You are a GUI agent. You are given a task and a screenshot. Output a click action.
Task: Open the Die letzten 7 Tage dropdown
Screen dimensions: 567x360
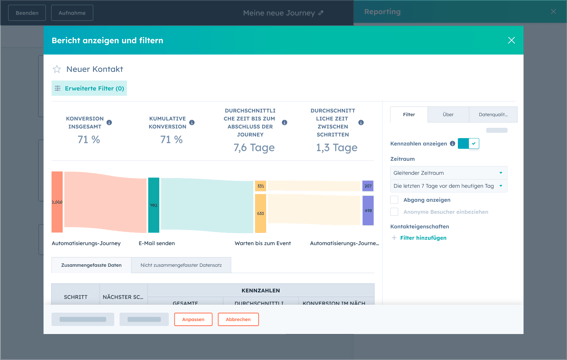click(448, 186)
